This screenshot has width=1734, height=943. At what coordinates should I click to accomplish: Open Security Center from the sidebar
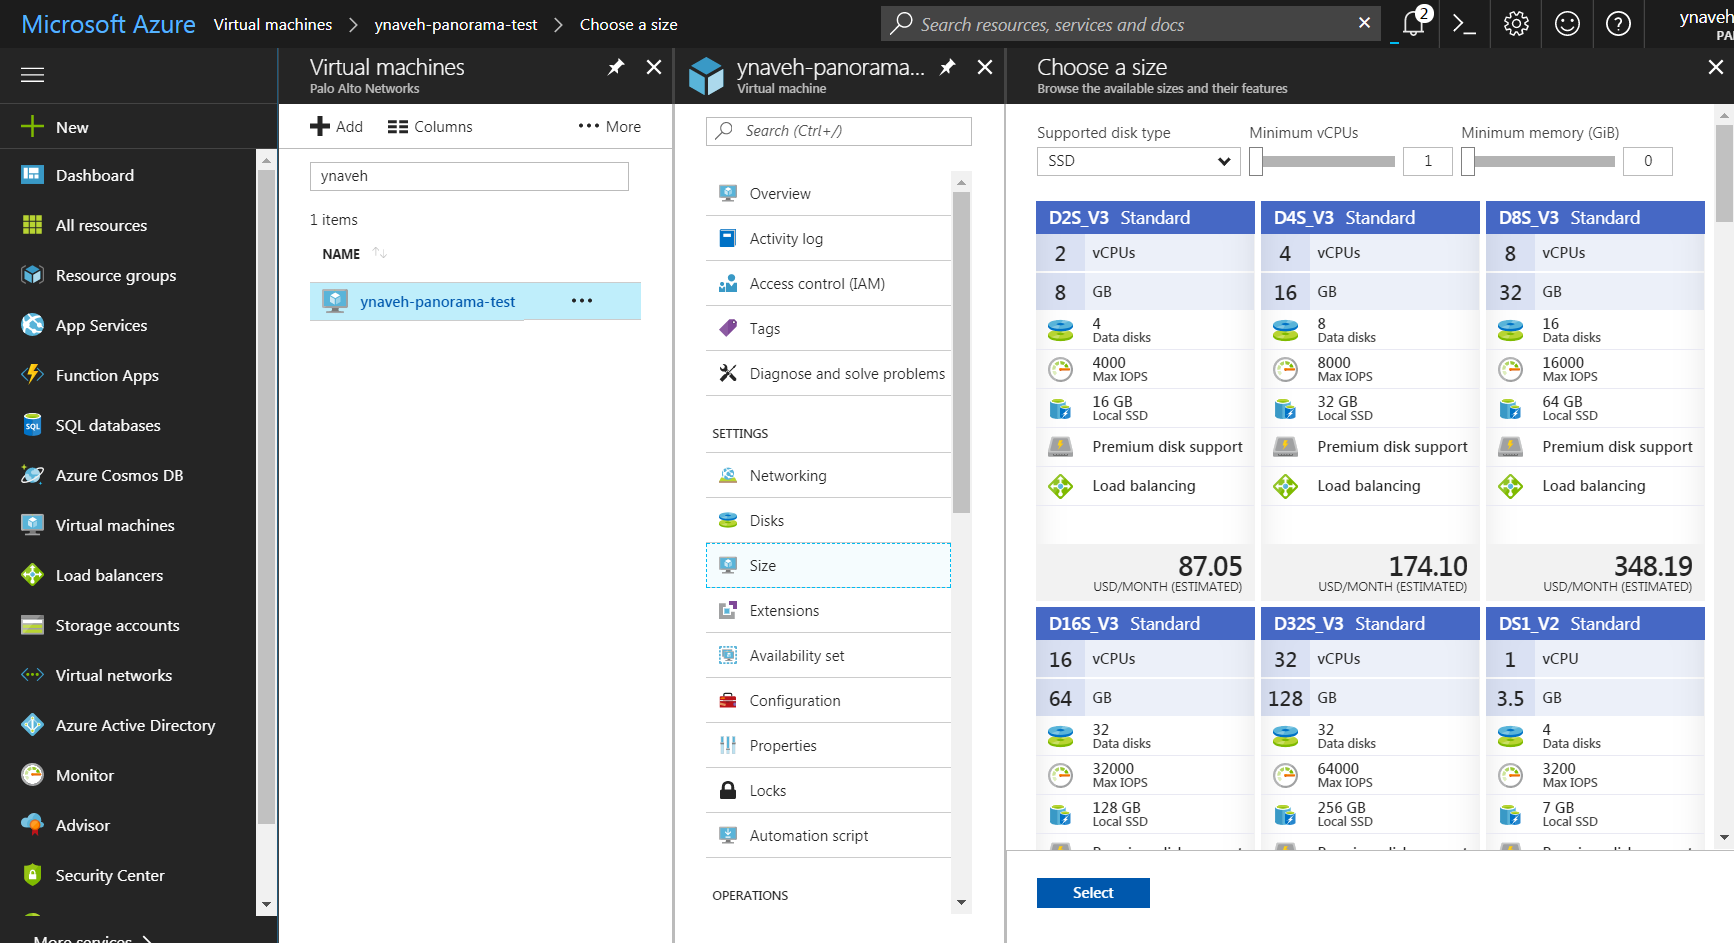tap(110, 875)
